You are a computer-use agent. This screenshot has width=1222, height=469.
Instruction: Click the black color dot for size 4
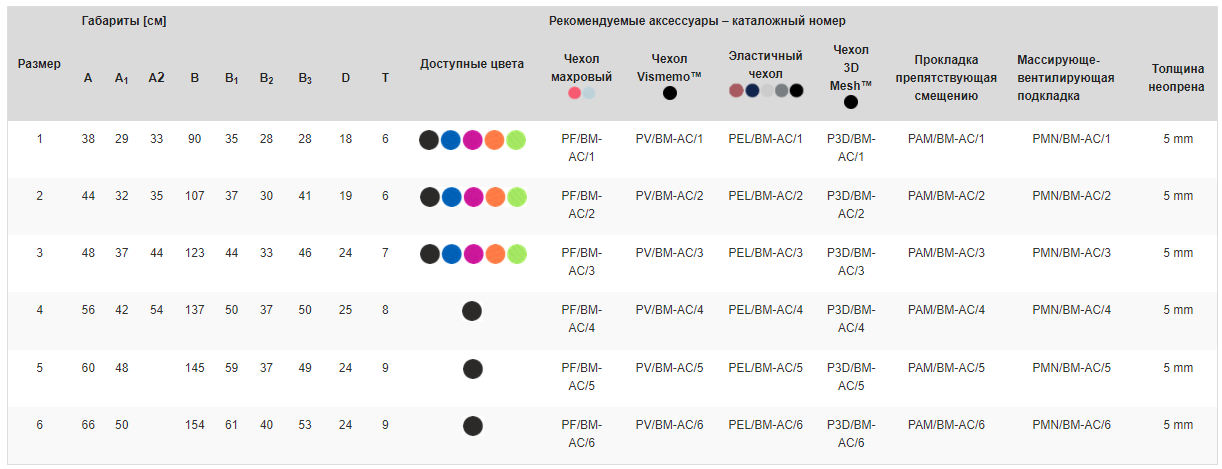point(472,311)
